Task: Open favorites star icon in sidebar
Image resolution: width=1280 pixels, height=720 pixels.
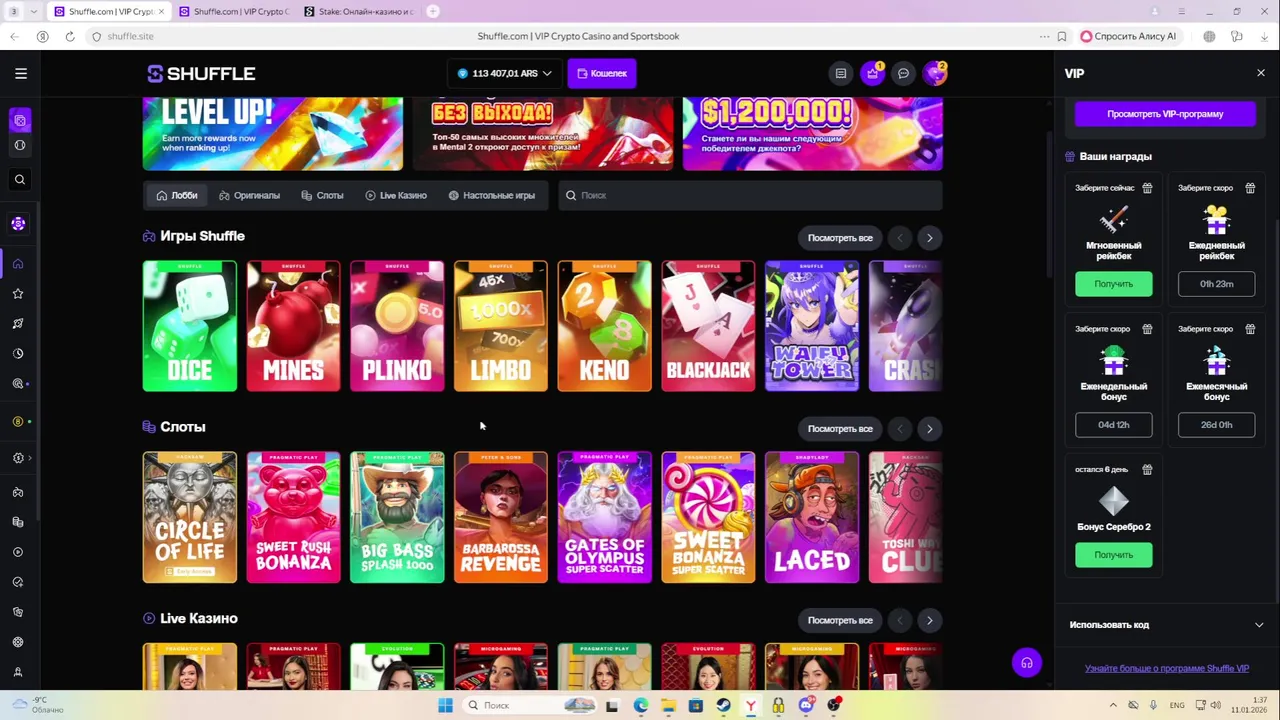Action: point(18,294)
